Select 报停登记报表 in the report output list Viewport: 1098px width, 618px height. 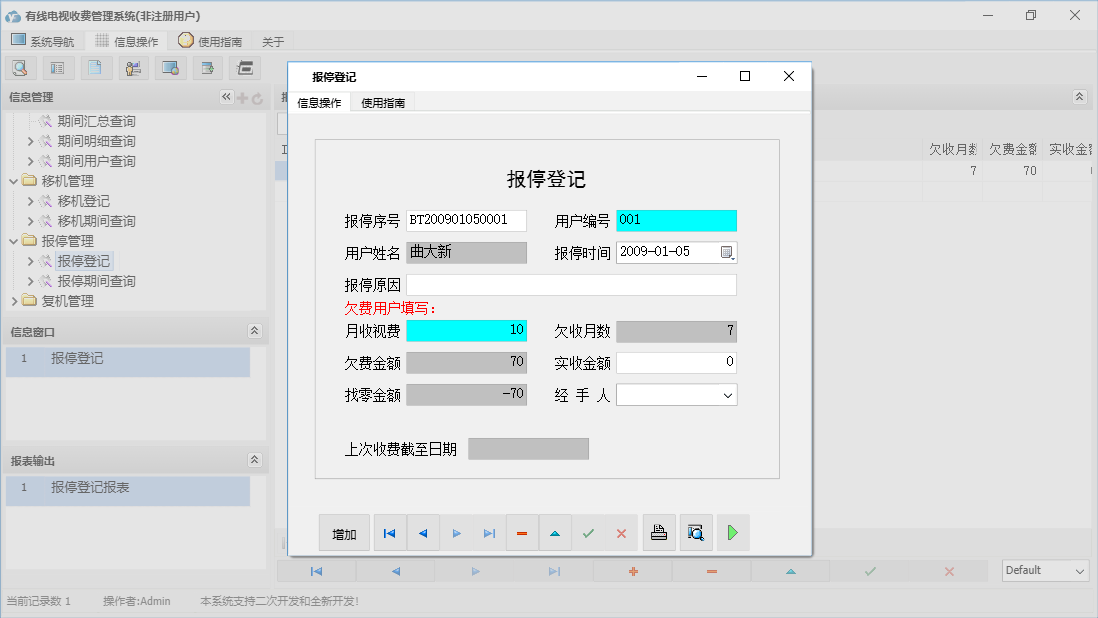pyautogui.click(x=92, y=490)
